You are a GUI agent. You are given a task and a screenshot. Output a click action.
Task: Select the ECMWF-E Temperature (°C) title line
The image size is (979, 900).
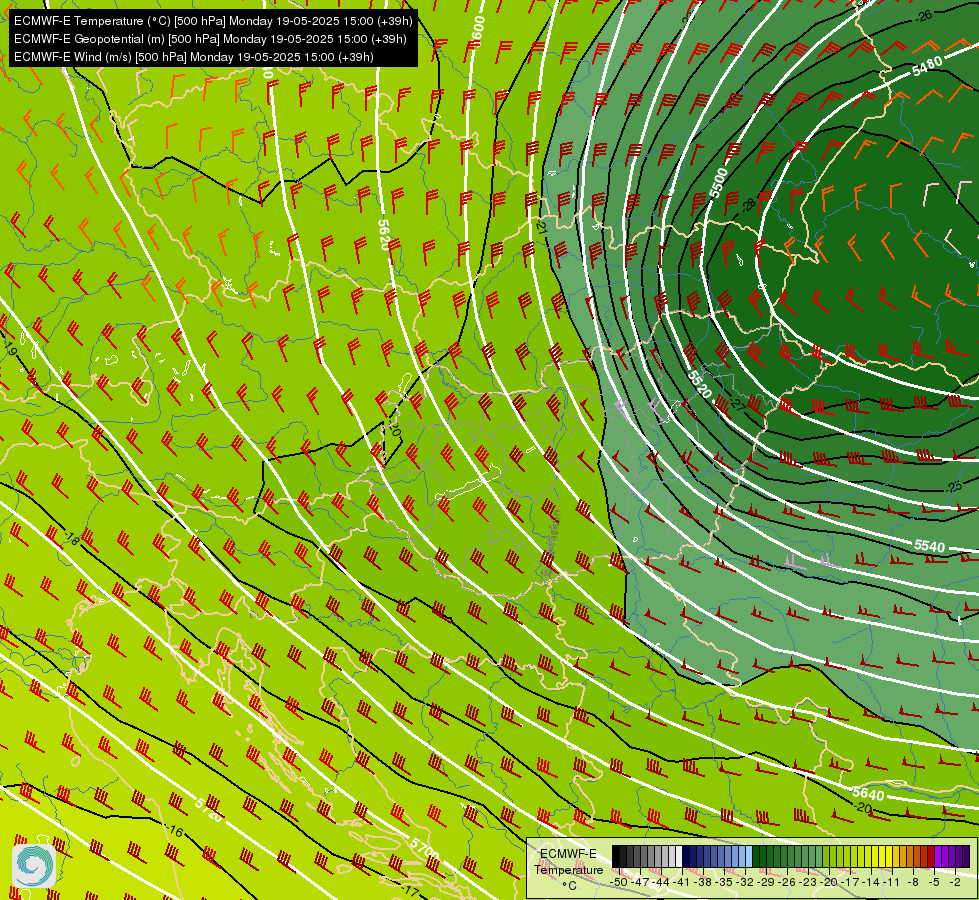pos(213,21)
